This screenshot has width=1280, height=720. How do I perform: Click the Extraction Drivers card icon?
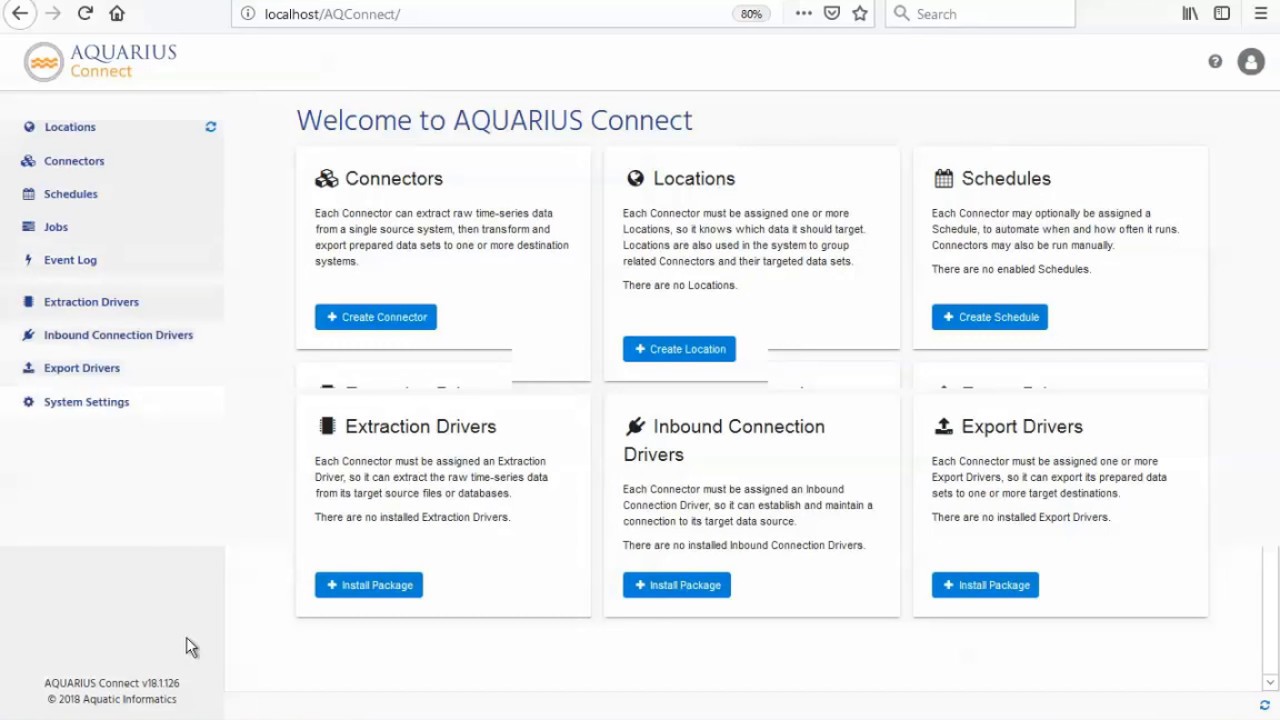click(x=327, y=426)
